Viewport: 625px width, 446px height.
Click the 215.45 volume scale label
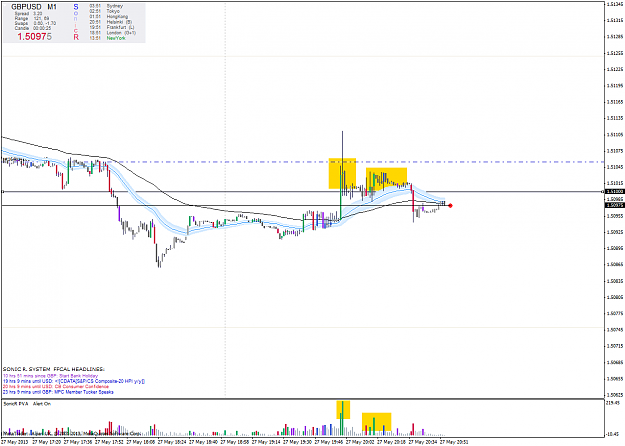click(615, 403)
